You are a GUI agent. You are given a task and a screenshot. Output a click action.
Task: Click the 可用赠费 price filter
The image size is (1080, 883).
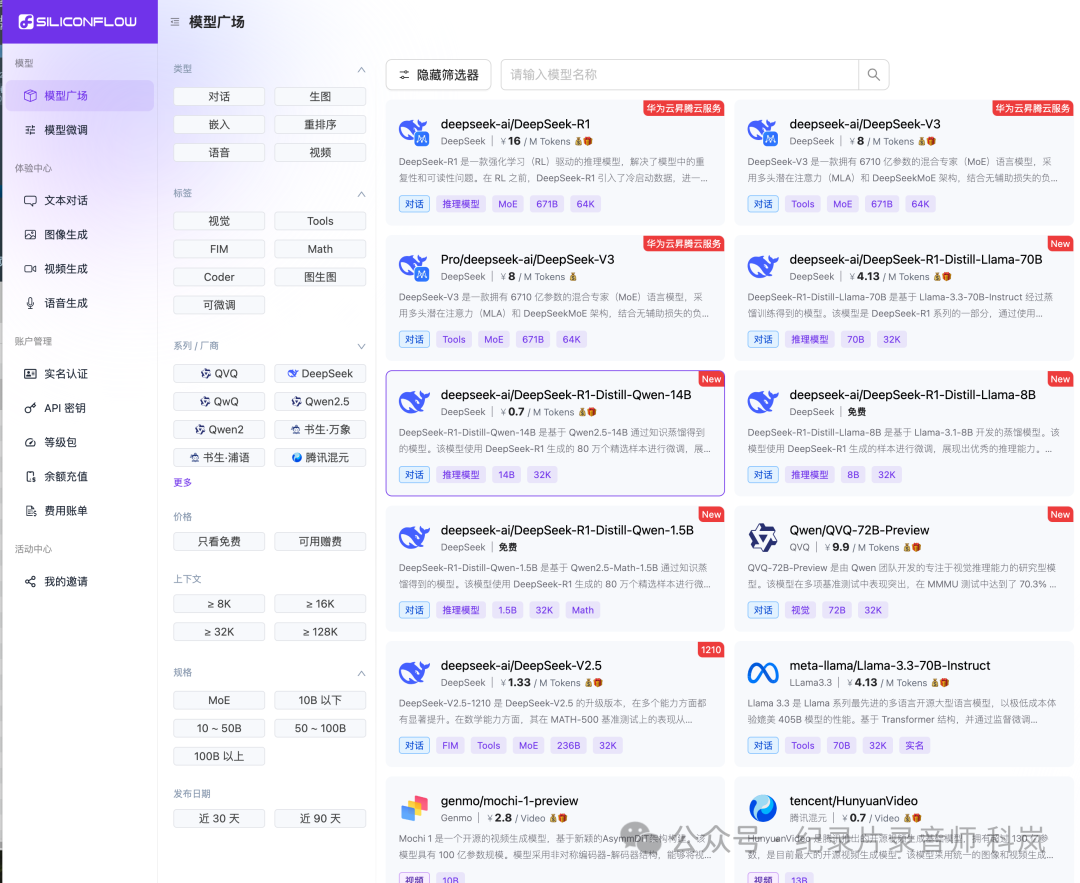click(320, 541)
